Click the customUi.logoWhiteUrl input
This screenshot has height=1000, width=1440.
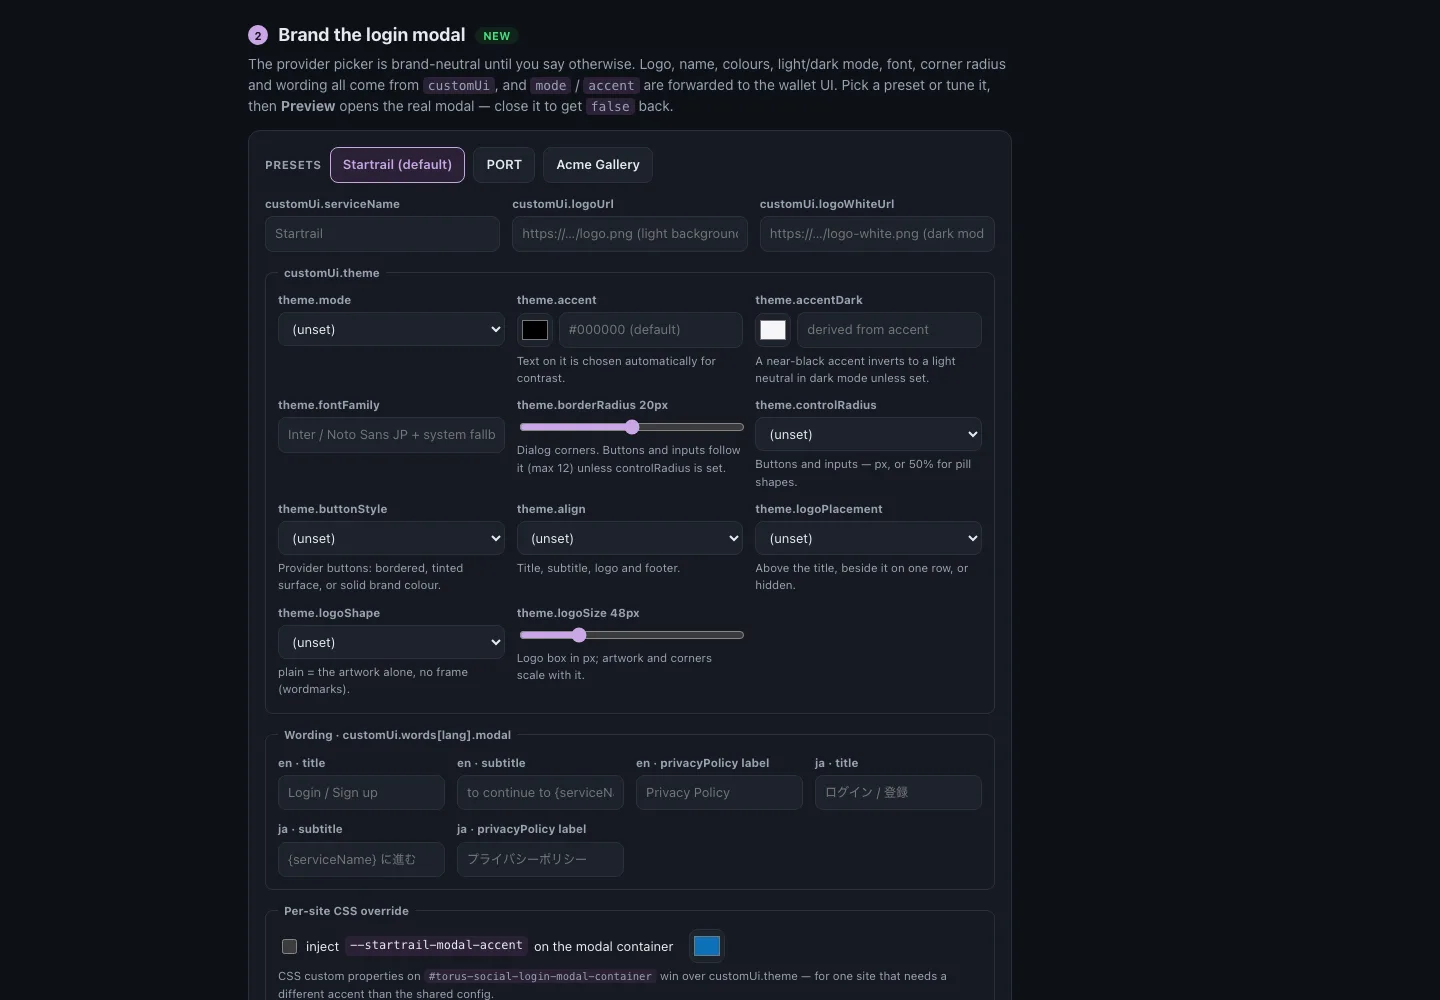[x=877, y=234]
